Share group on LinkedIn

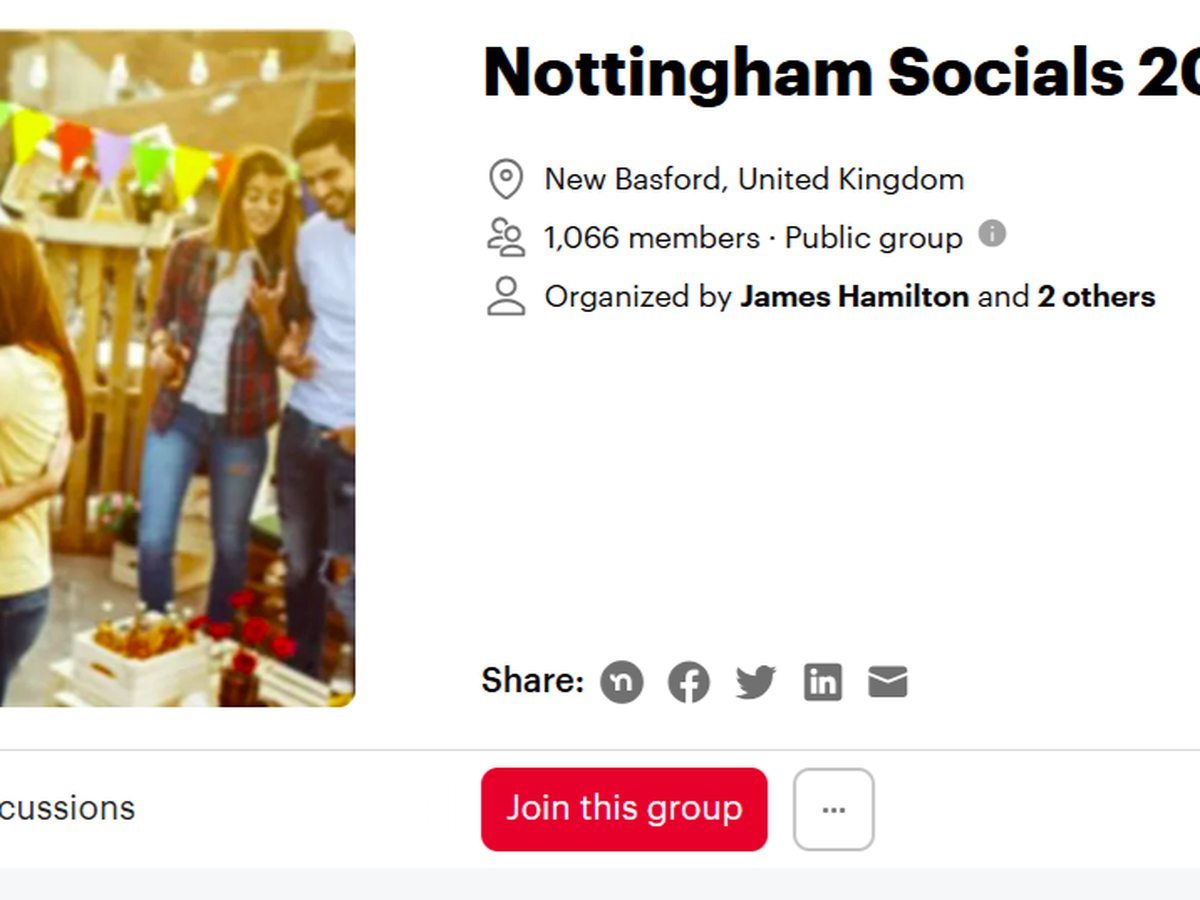(822, 683)
